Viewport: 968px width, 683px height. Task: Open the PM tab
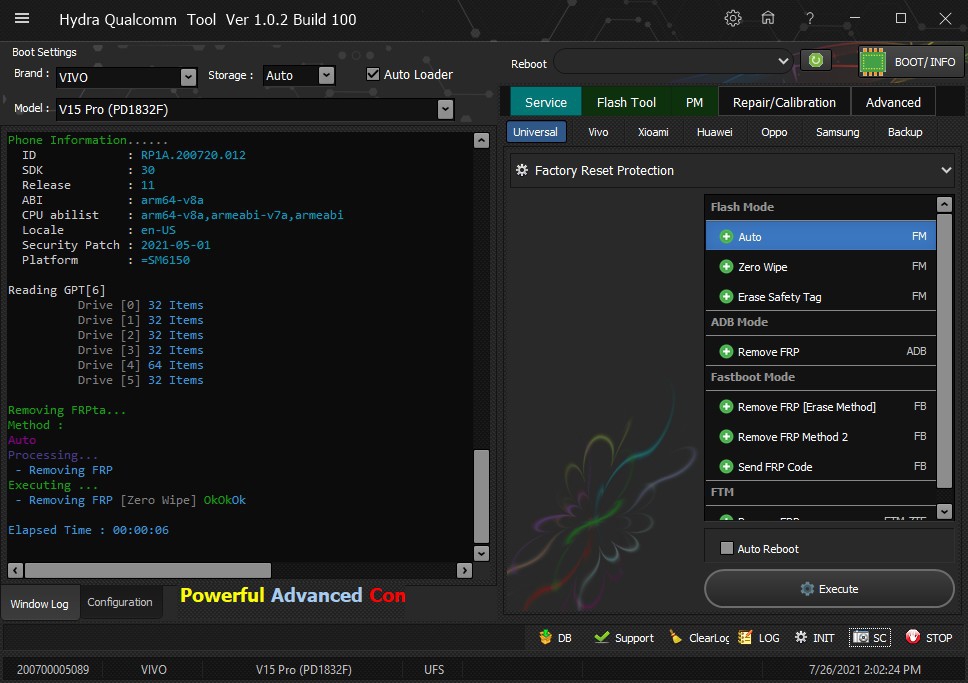click(694, 102)
